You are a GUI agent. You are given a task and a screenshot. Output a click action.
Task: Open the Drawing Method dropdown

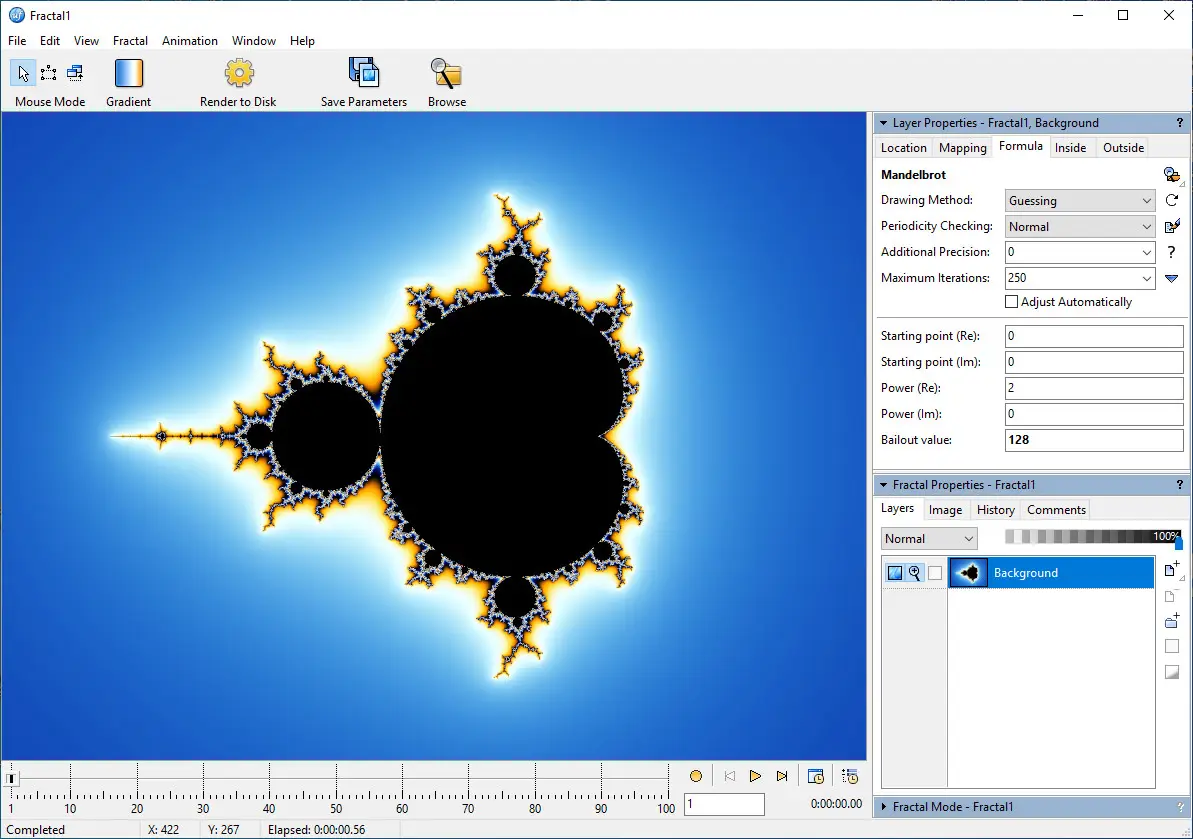[x=1081, y=201]
